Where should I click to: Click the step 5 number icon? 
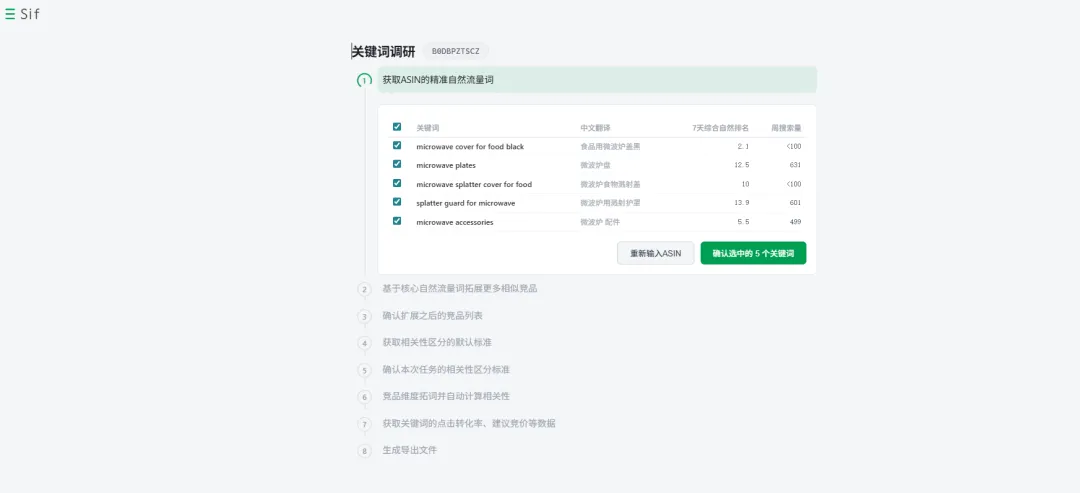(x=364, y=370)
